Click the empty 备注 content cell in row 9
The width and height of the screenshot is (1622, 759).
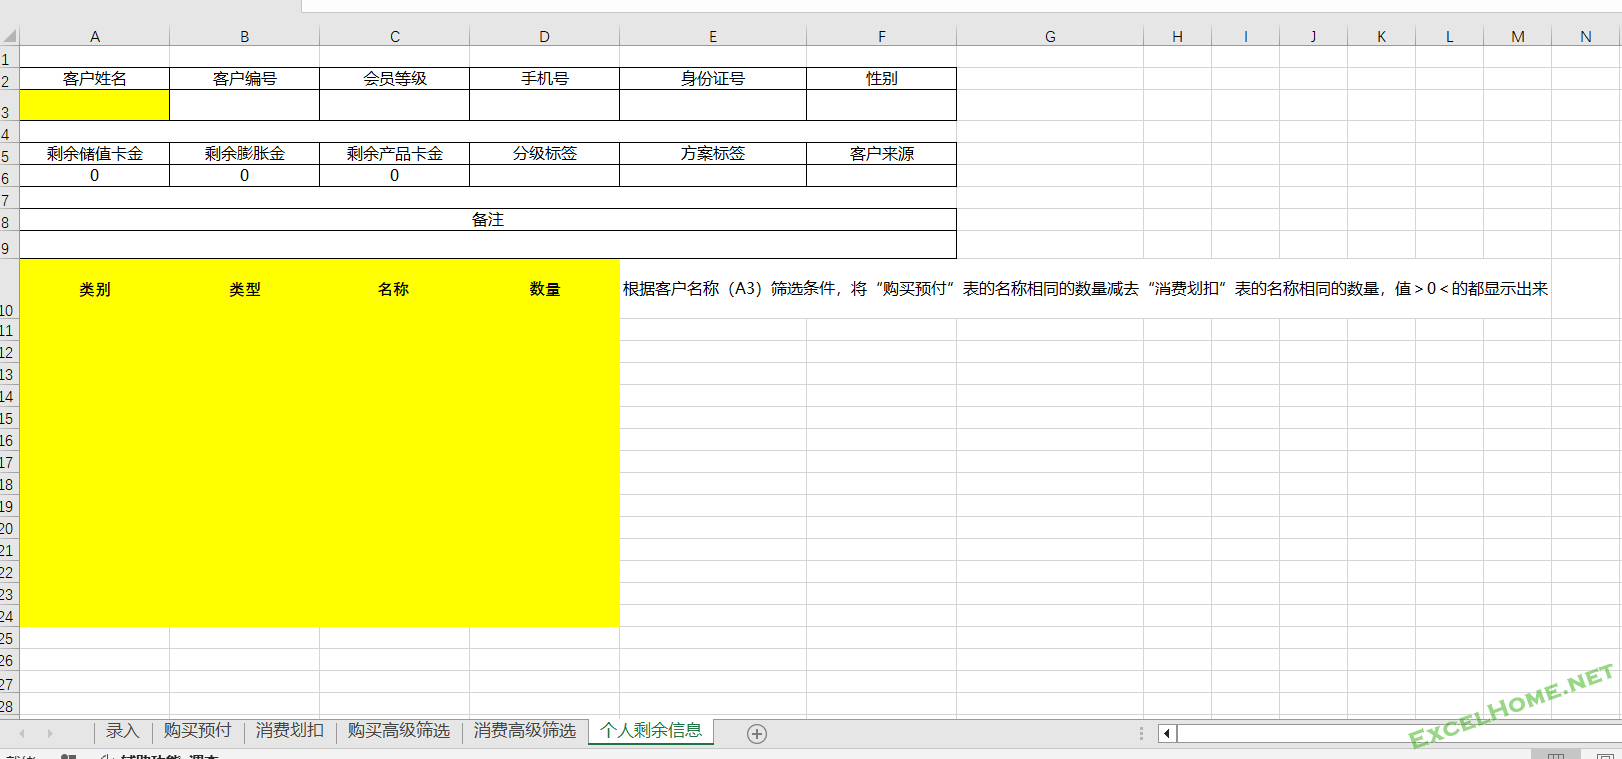488,245
